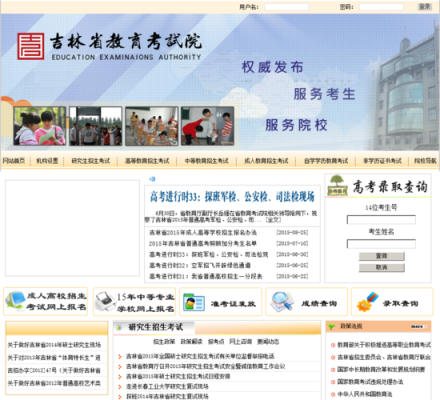Go to 网站首页 in navigation bar
The width and height of the screenshot is (440, 400).
point(14,161)
